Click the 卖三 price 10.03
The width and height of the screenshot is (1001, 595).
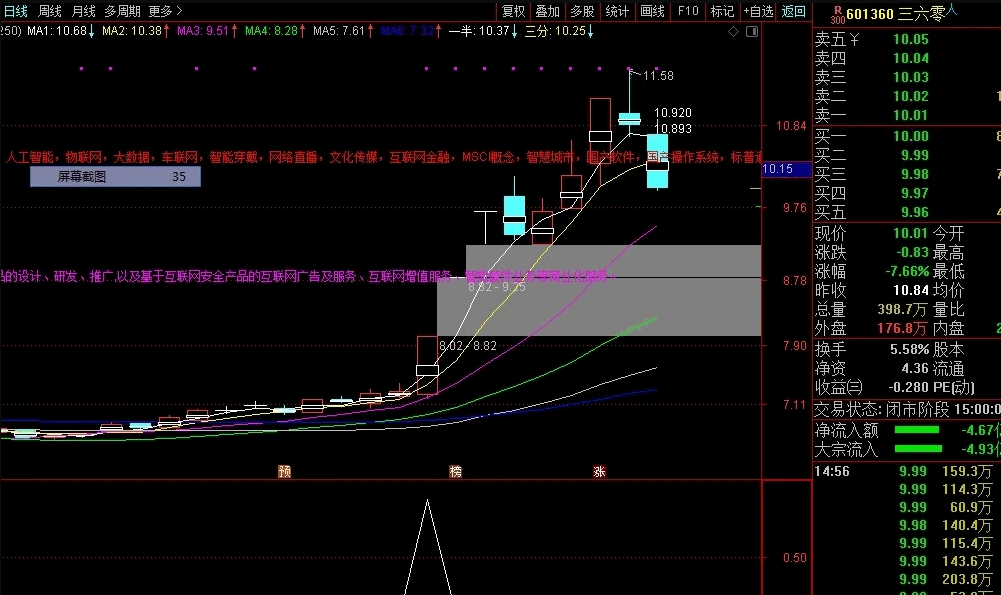(x=910, y=77)
